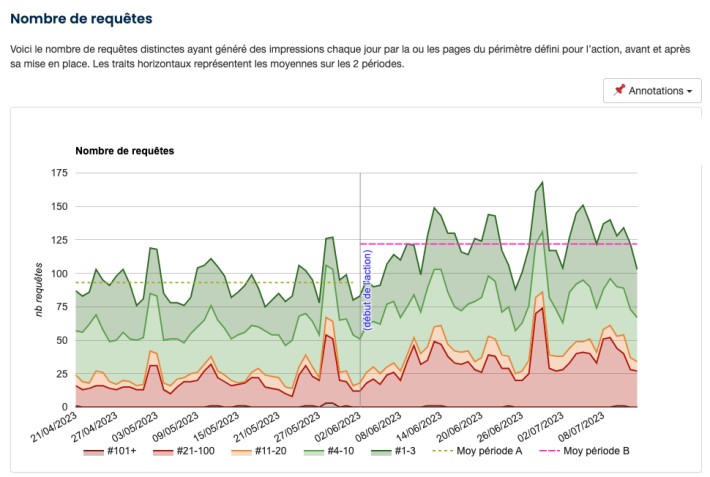Click the bold chart title inside the graph

point(125,151)
